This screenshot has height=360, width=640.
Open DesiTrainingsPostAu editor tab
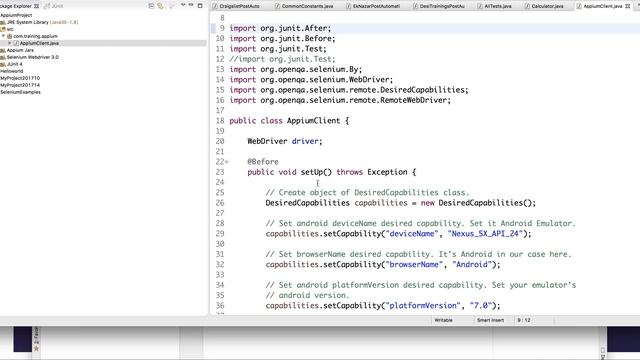click(x=439, y=6)
